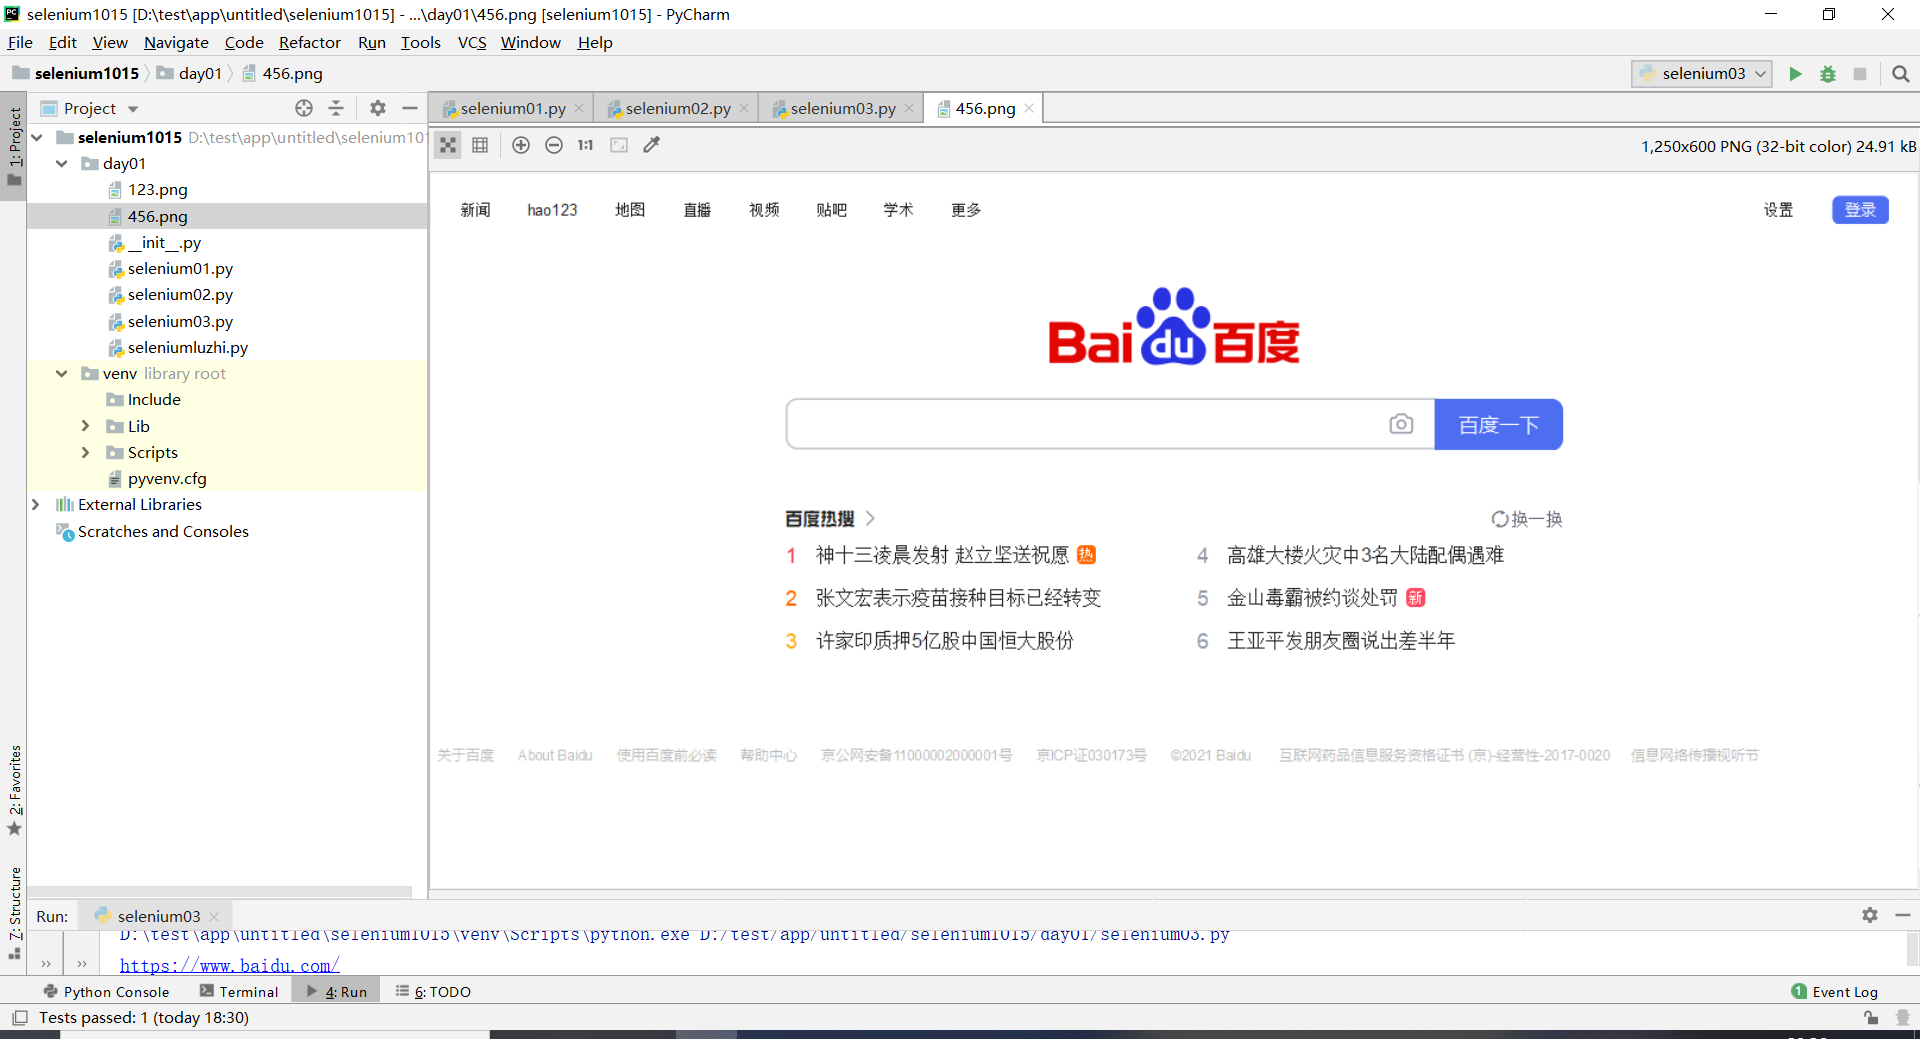Fit image zoom to window

(x=619, y=145)
